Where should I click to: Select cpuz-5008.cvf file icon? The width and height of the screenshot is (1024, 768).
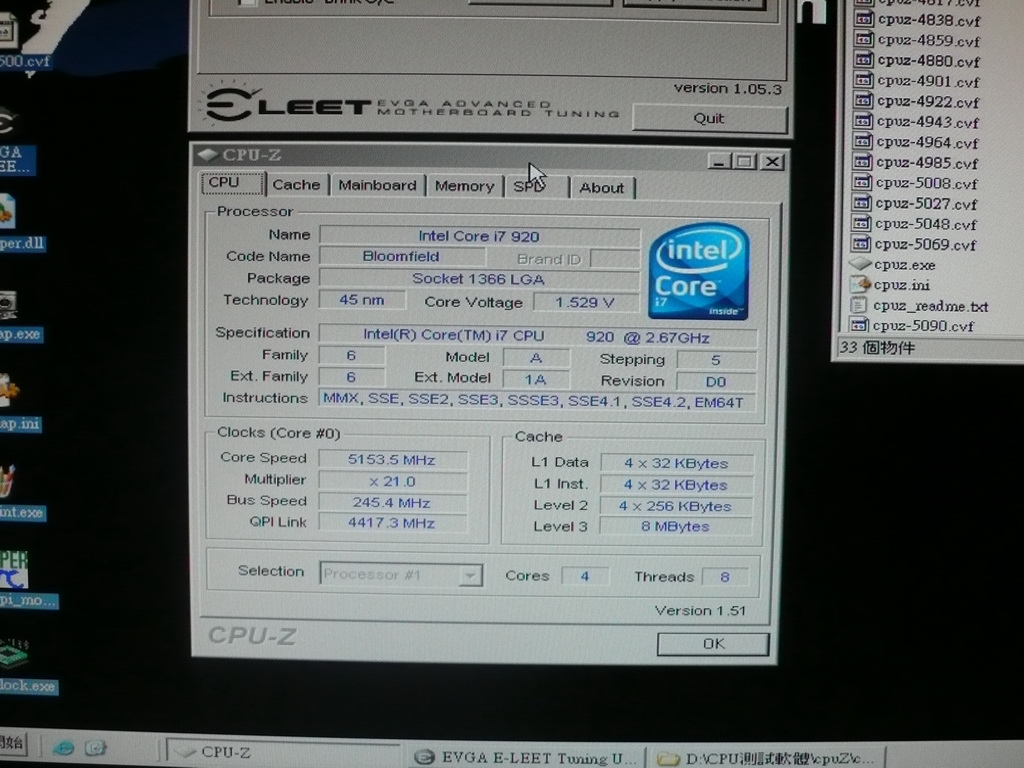[x=862, y=182]
